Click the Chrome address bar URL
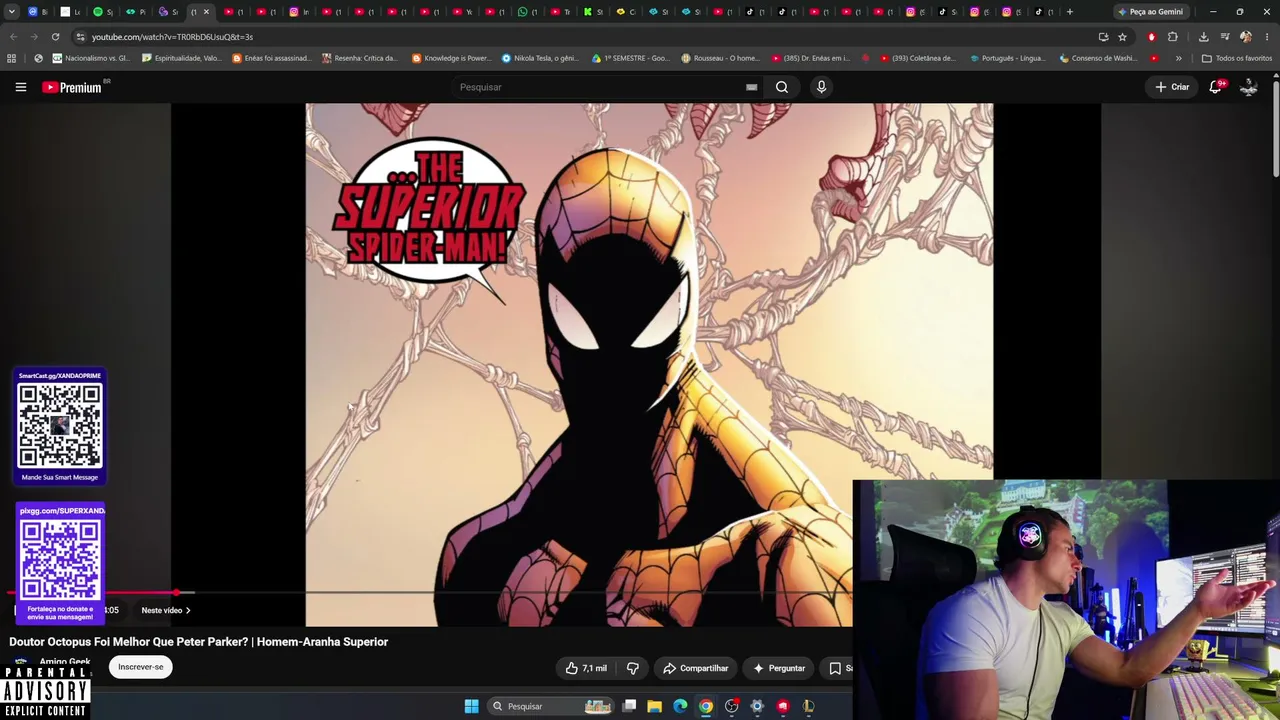The width and height of the screenshot is (1280, 720). pyautogui.click(x=172, y=37)
